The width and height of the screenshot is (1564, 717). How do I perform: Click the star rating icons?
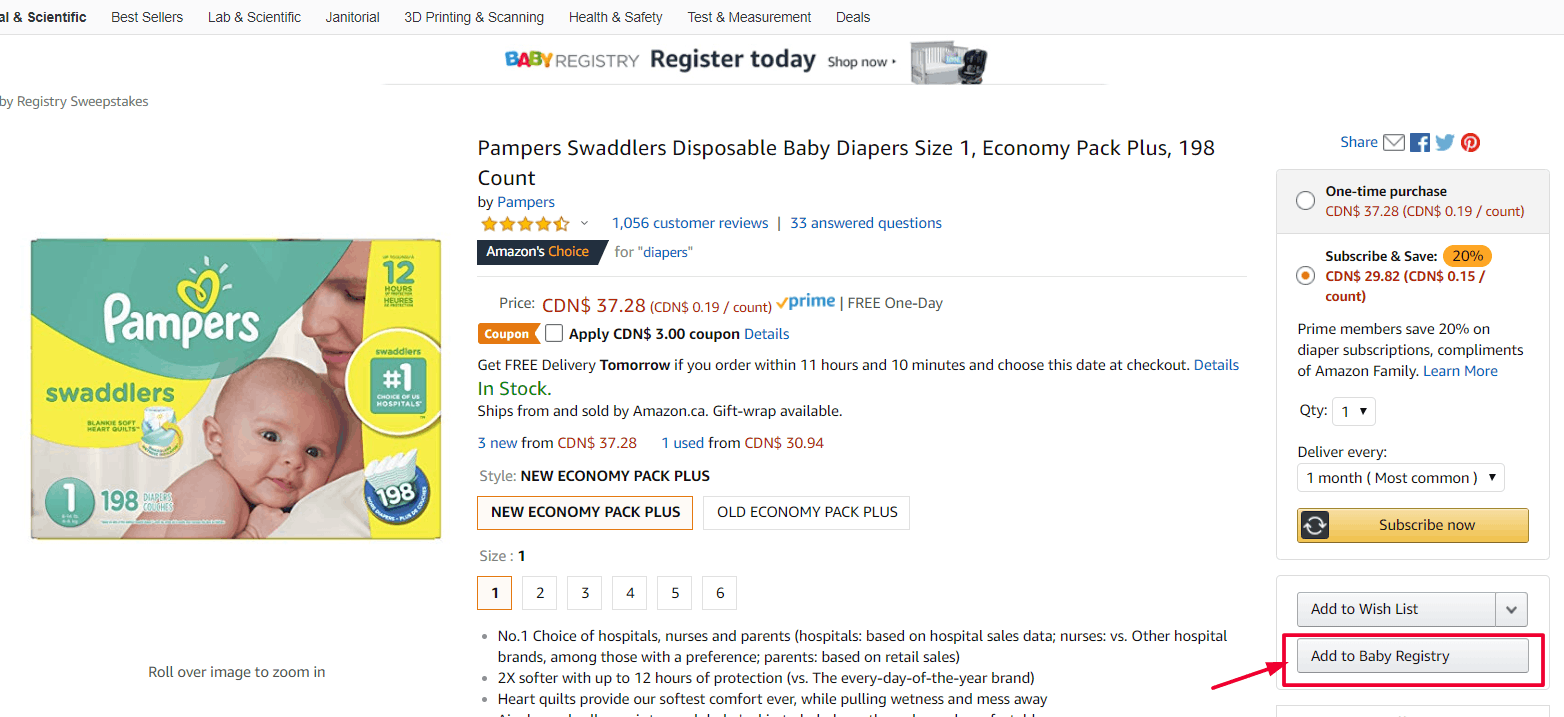coord(525,223)
